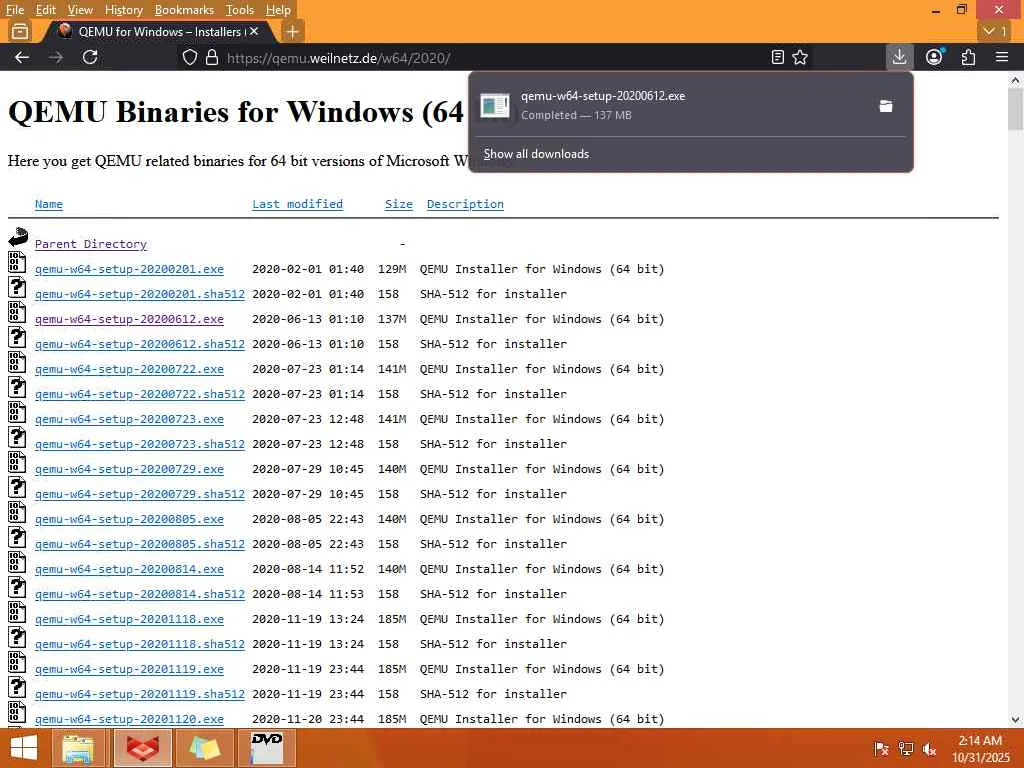Open qemu-w64-setup-20201119.sha512 link
Viewport: 1024px width, 768px height.
(x=140, y=694)
